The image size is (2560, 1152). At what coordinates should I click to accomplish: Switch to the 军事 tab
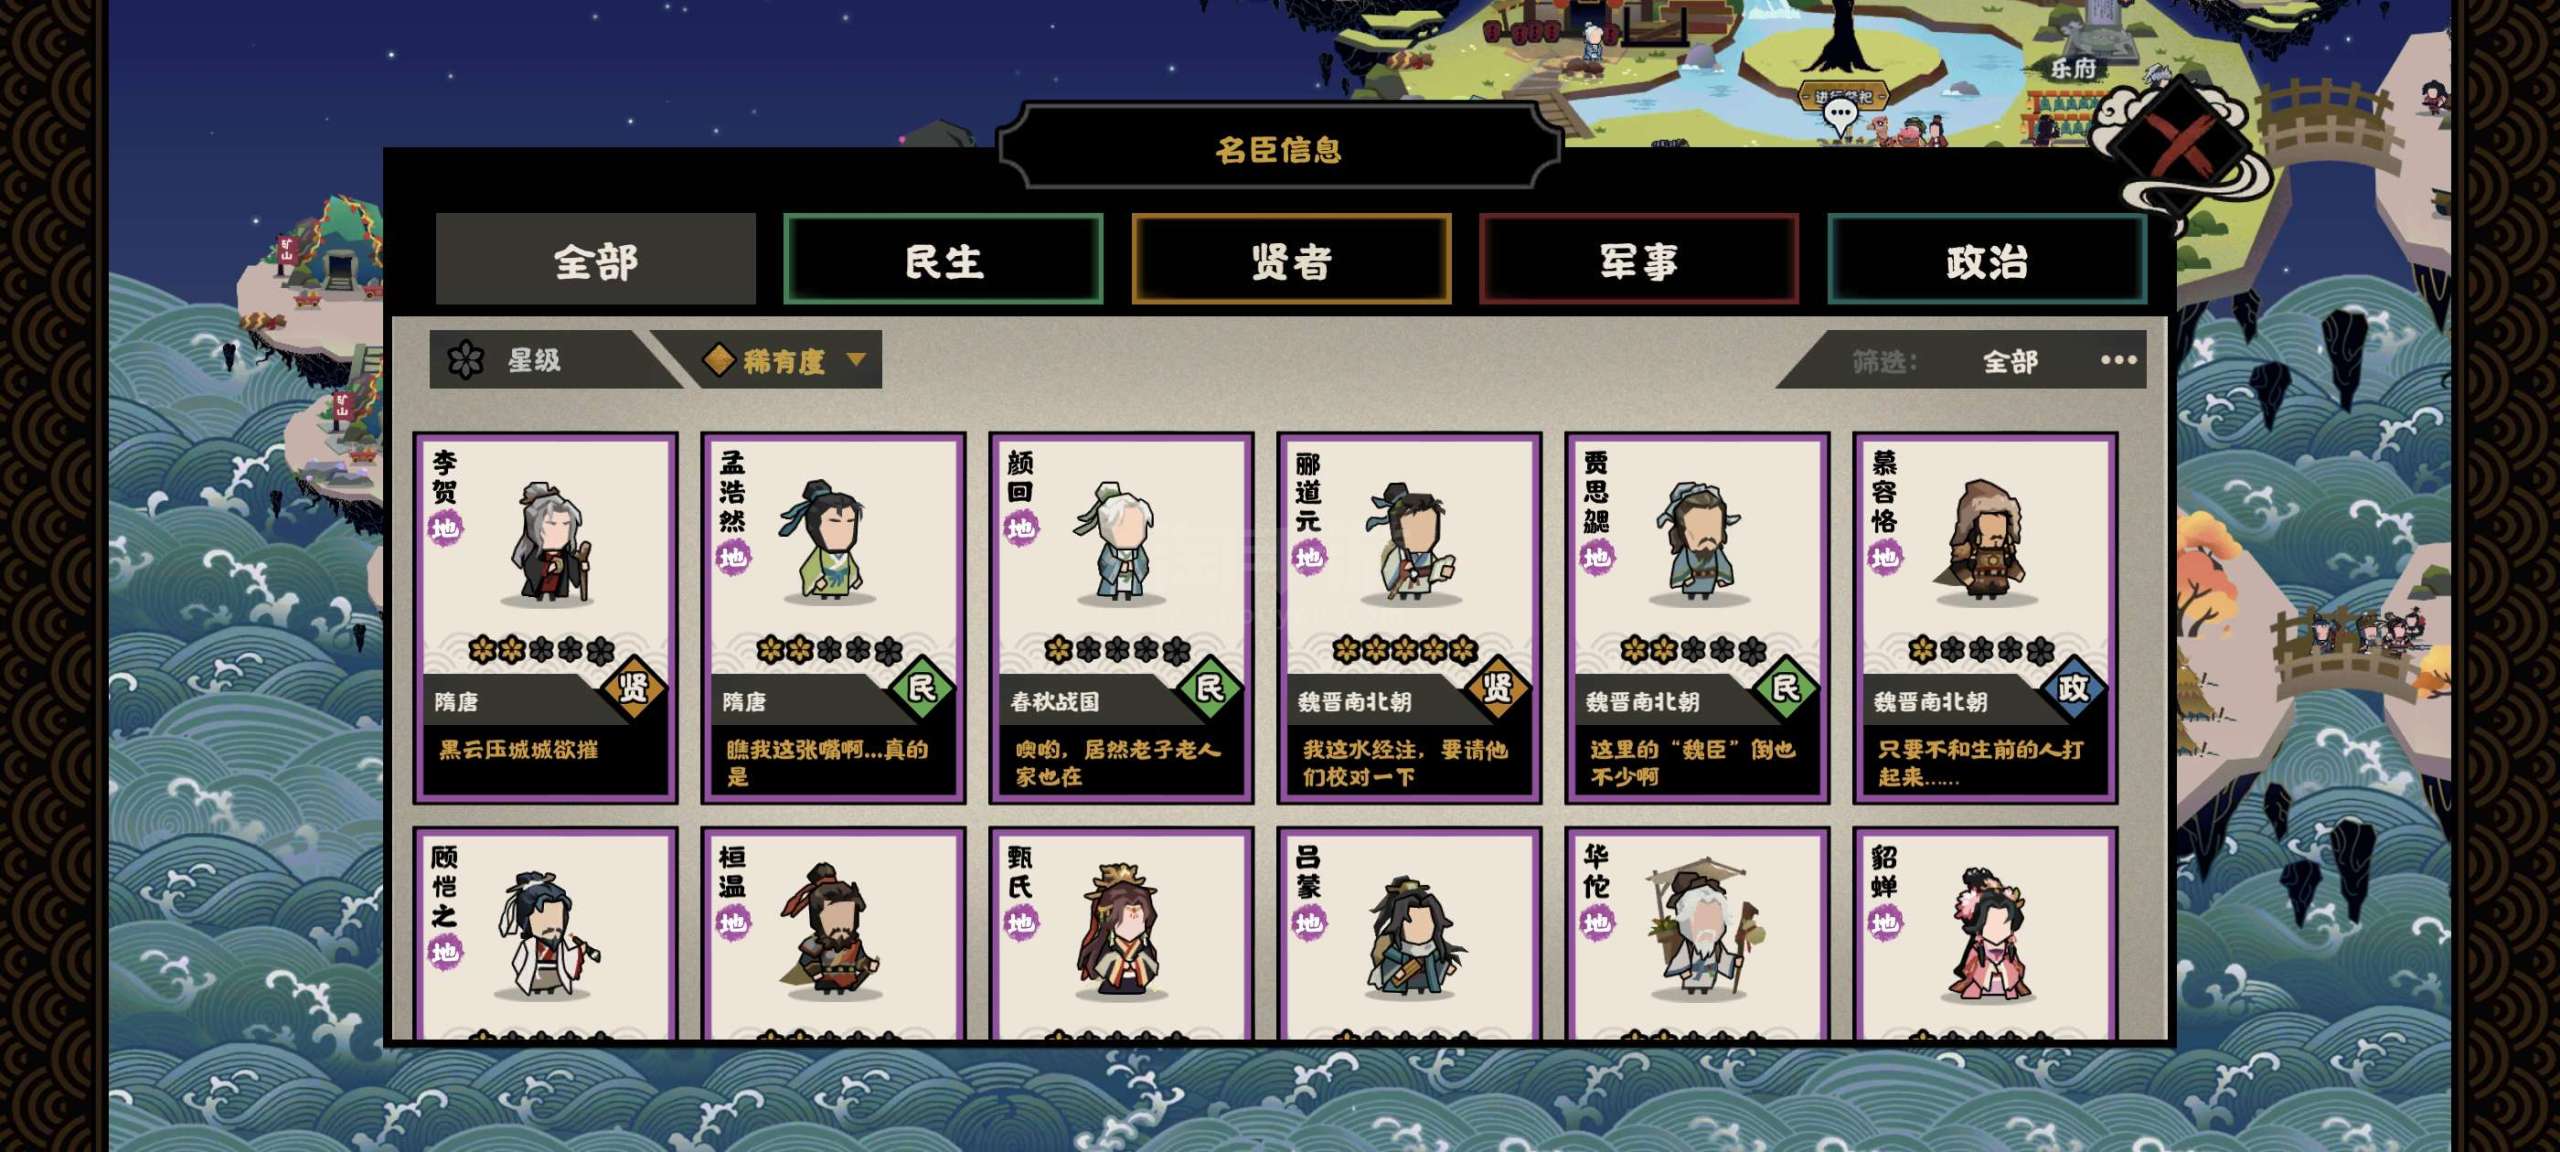click(1638, 260)
